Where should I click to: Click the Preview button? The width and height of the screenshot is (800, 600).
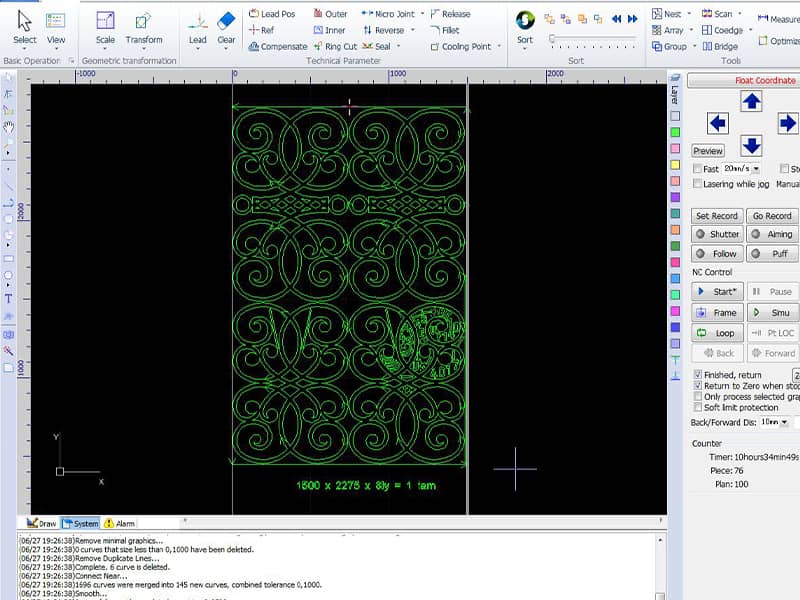pyautogui.click(x=708, y=151)
